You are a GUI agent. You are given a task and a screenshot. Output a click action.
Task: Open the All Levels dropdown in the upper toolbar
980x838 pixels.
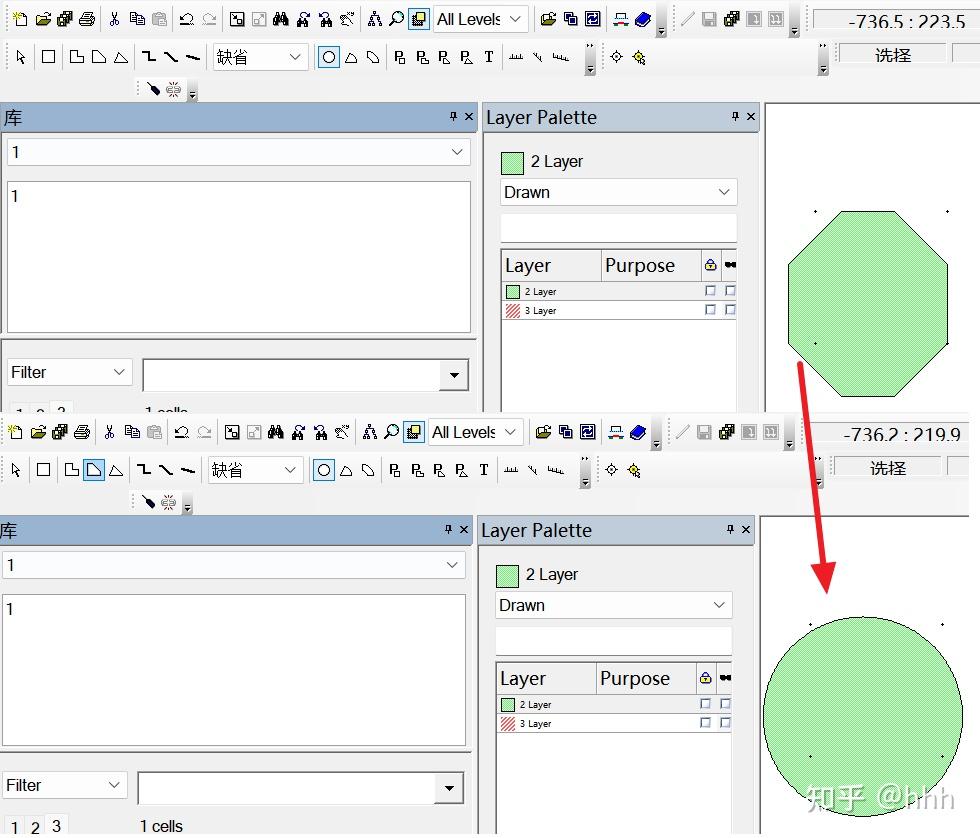tap(480, 19)
